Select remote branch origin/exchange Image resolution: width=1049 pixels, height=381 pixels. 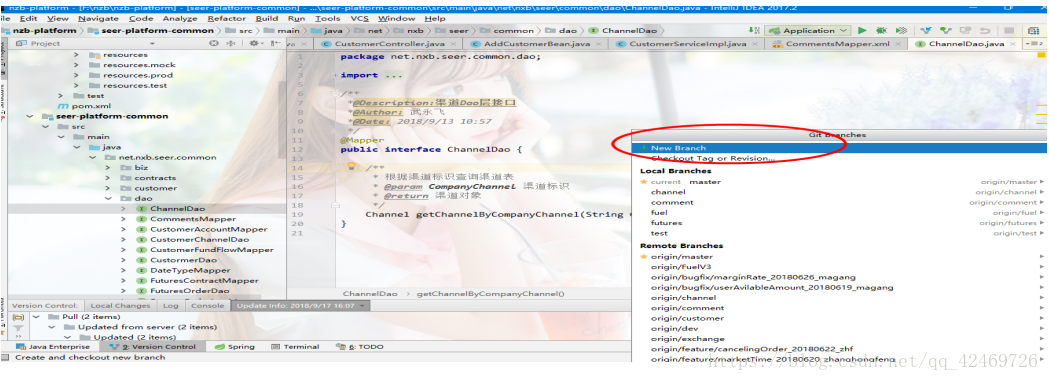pos(840,339)
